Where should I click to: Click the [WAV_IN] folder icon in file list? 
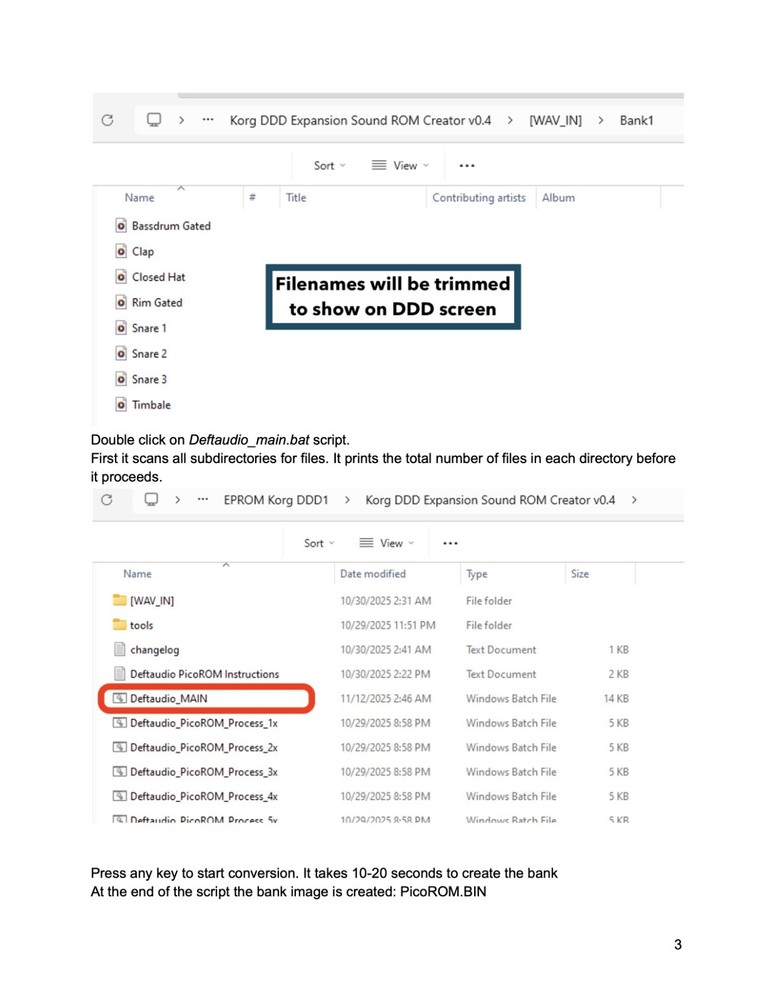pyautogui.click(x=119, y=601)
